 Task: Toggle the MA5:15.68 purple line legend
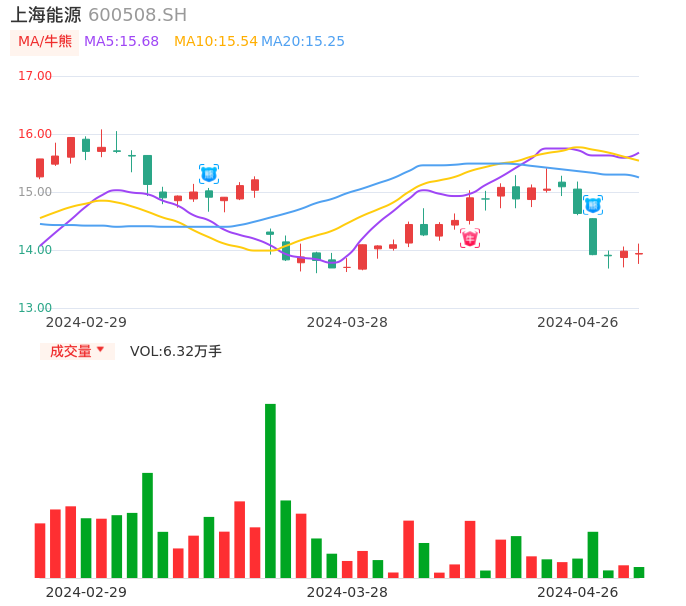[121, 41]
